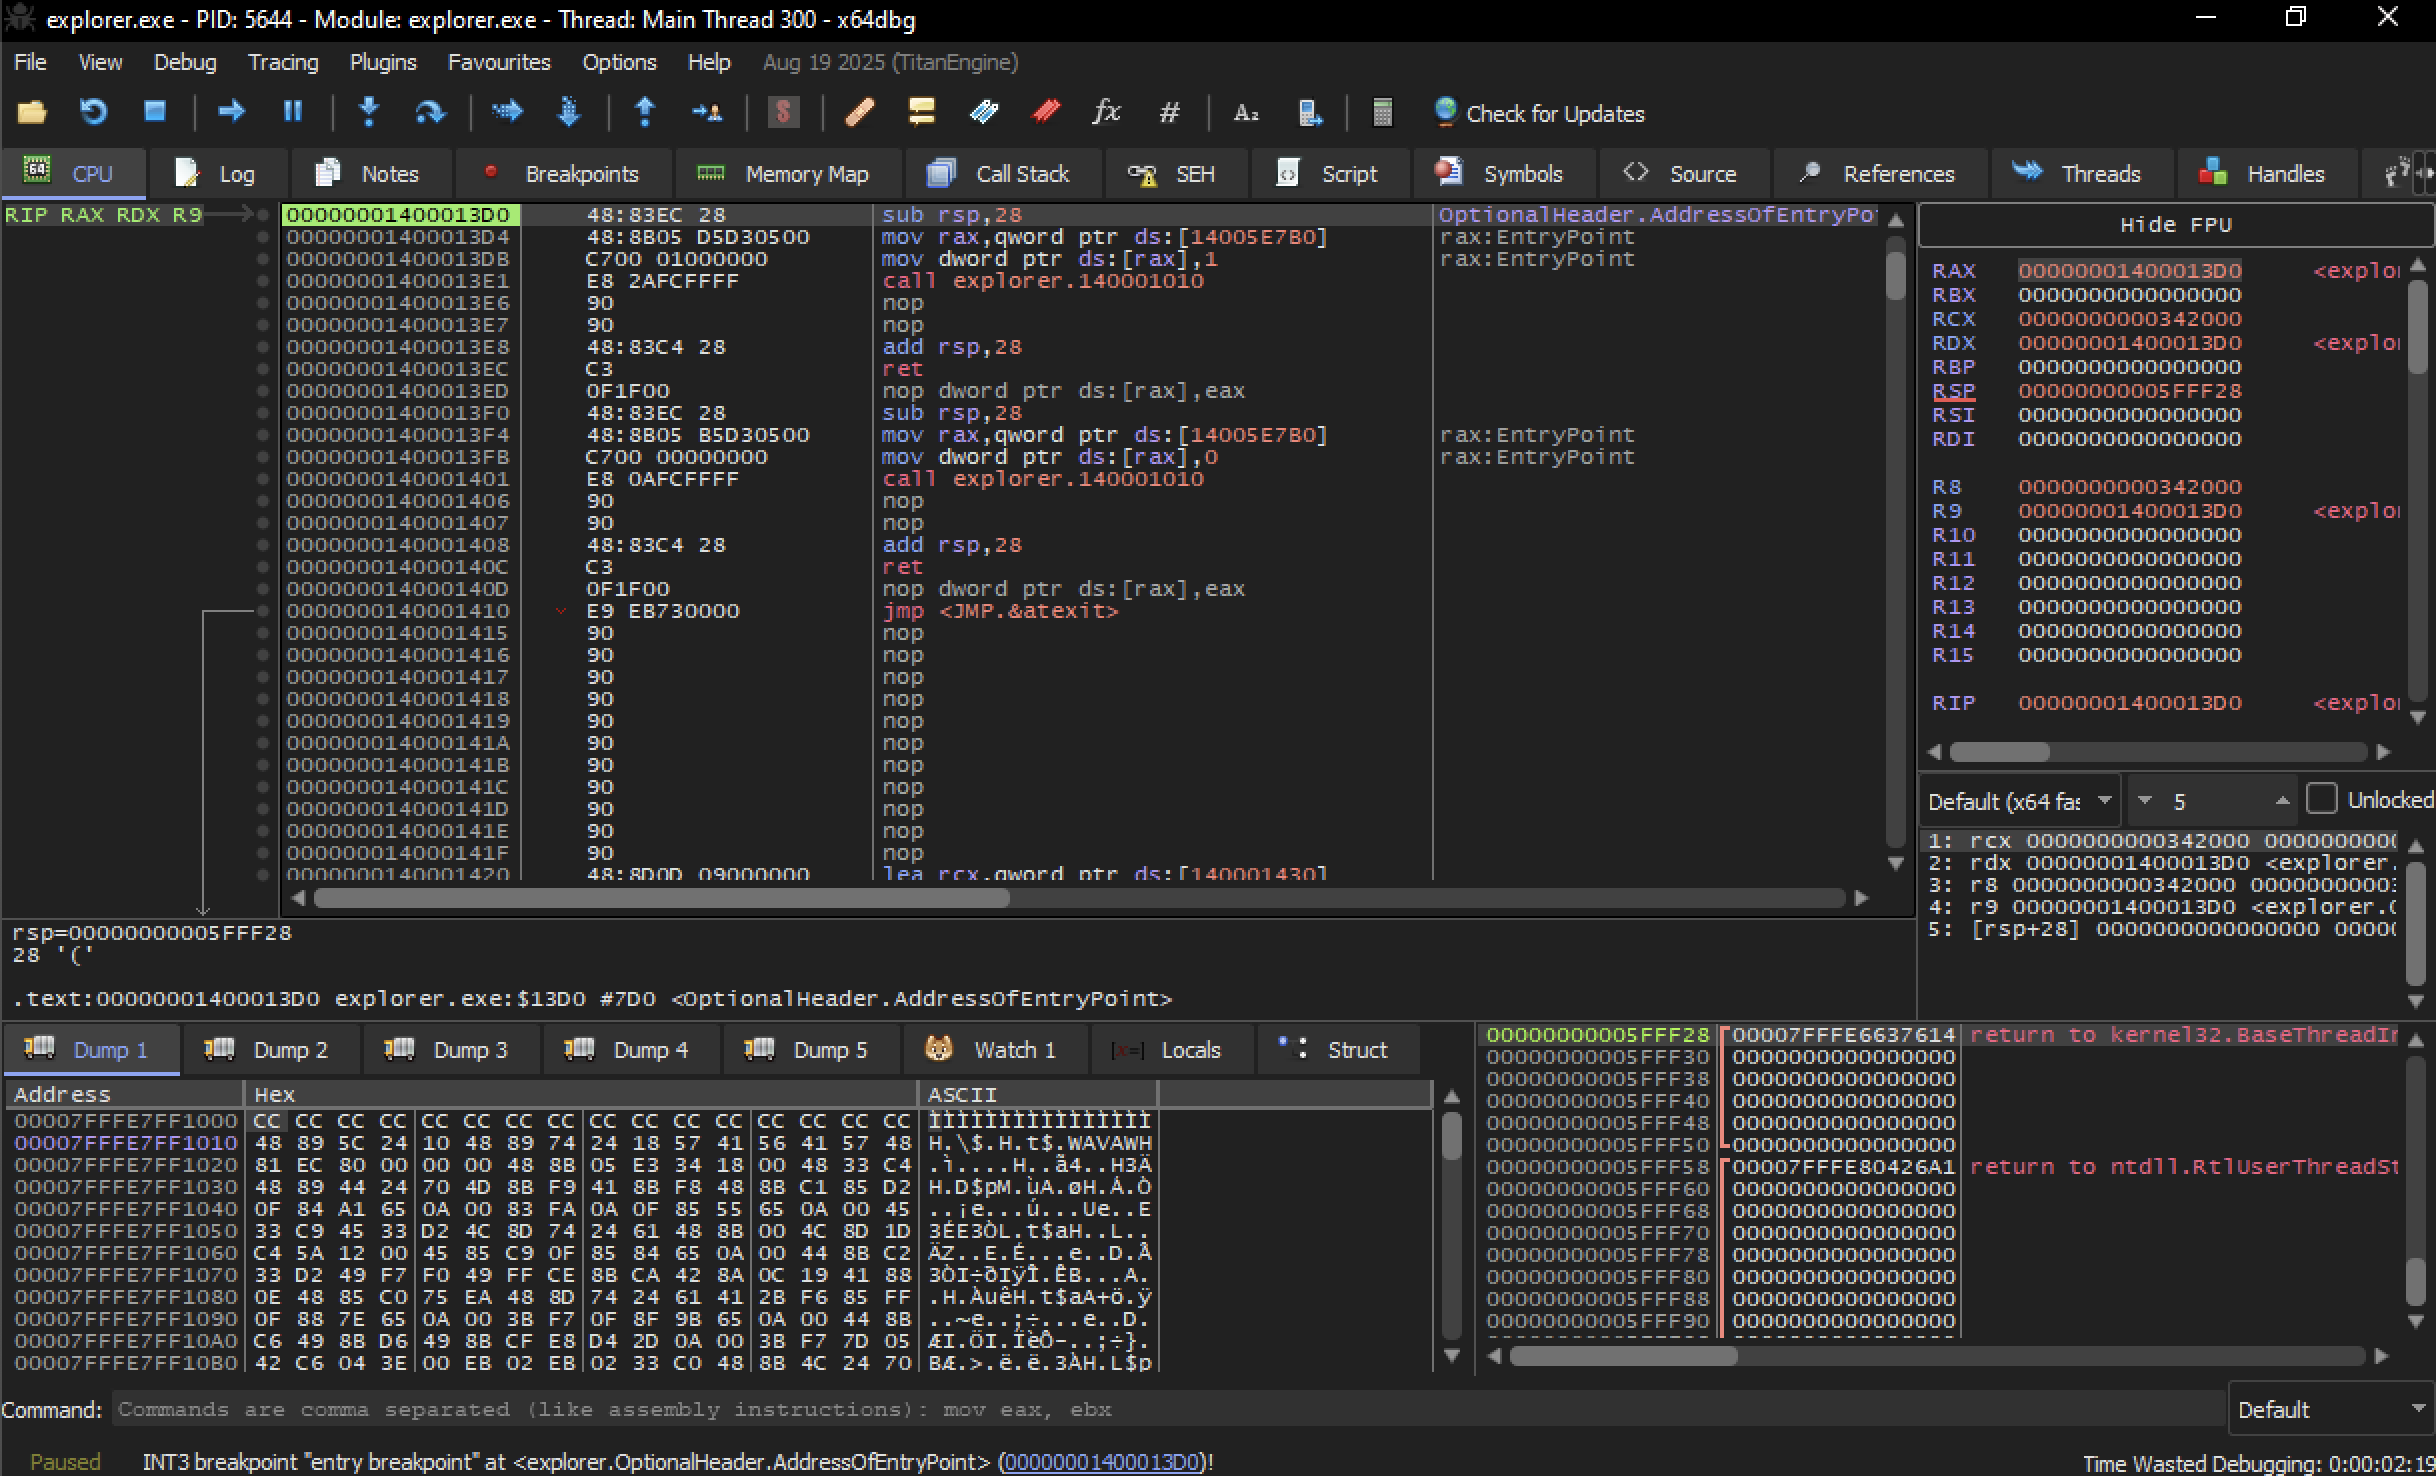Open the Functions view (fx) icon
This screenshot has height=1476, width=2436.
click(x=1106, y=112)
